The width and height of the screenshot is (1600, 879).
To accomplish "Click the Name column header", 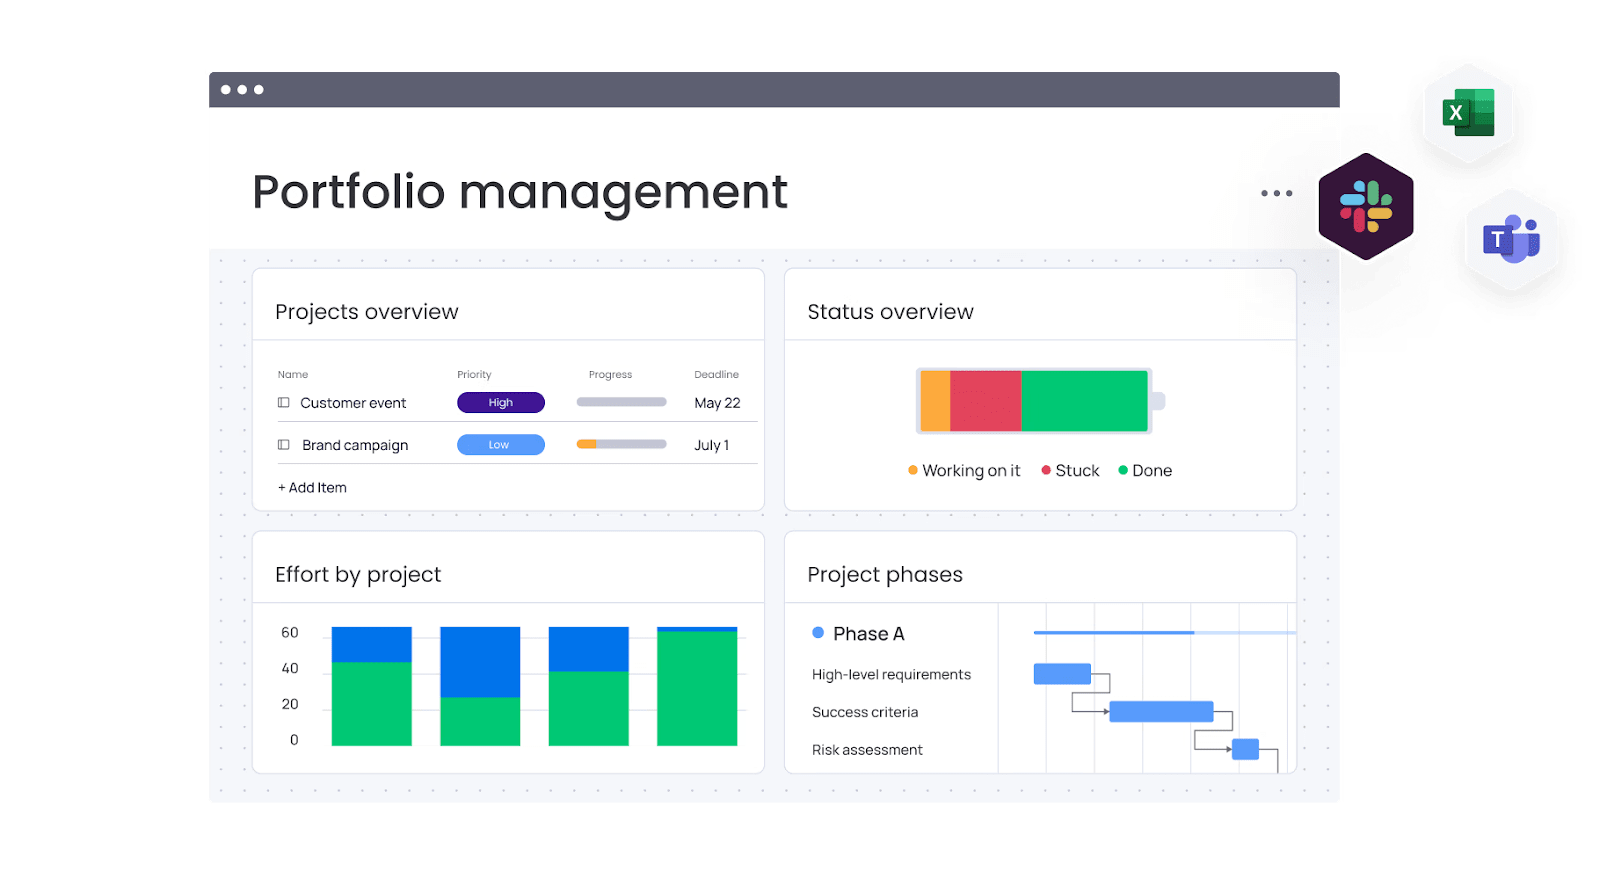I will coord(293,375).
